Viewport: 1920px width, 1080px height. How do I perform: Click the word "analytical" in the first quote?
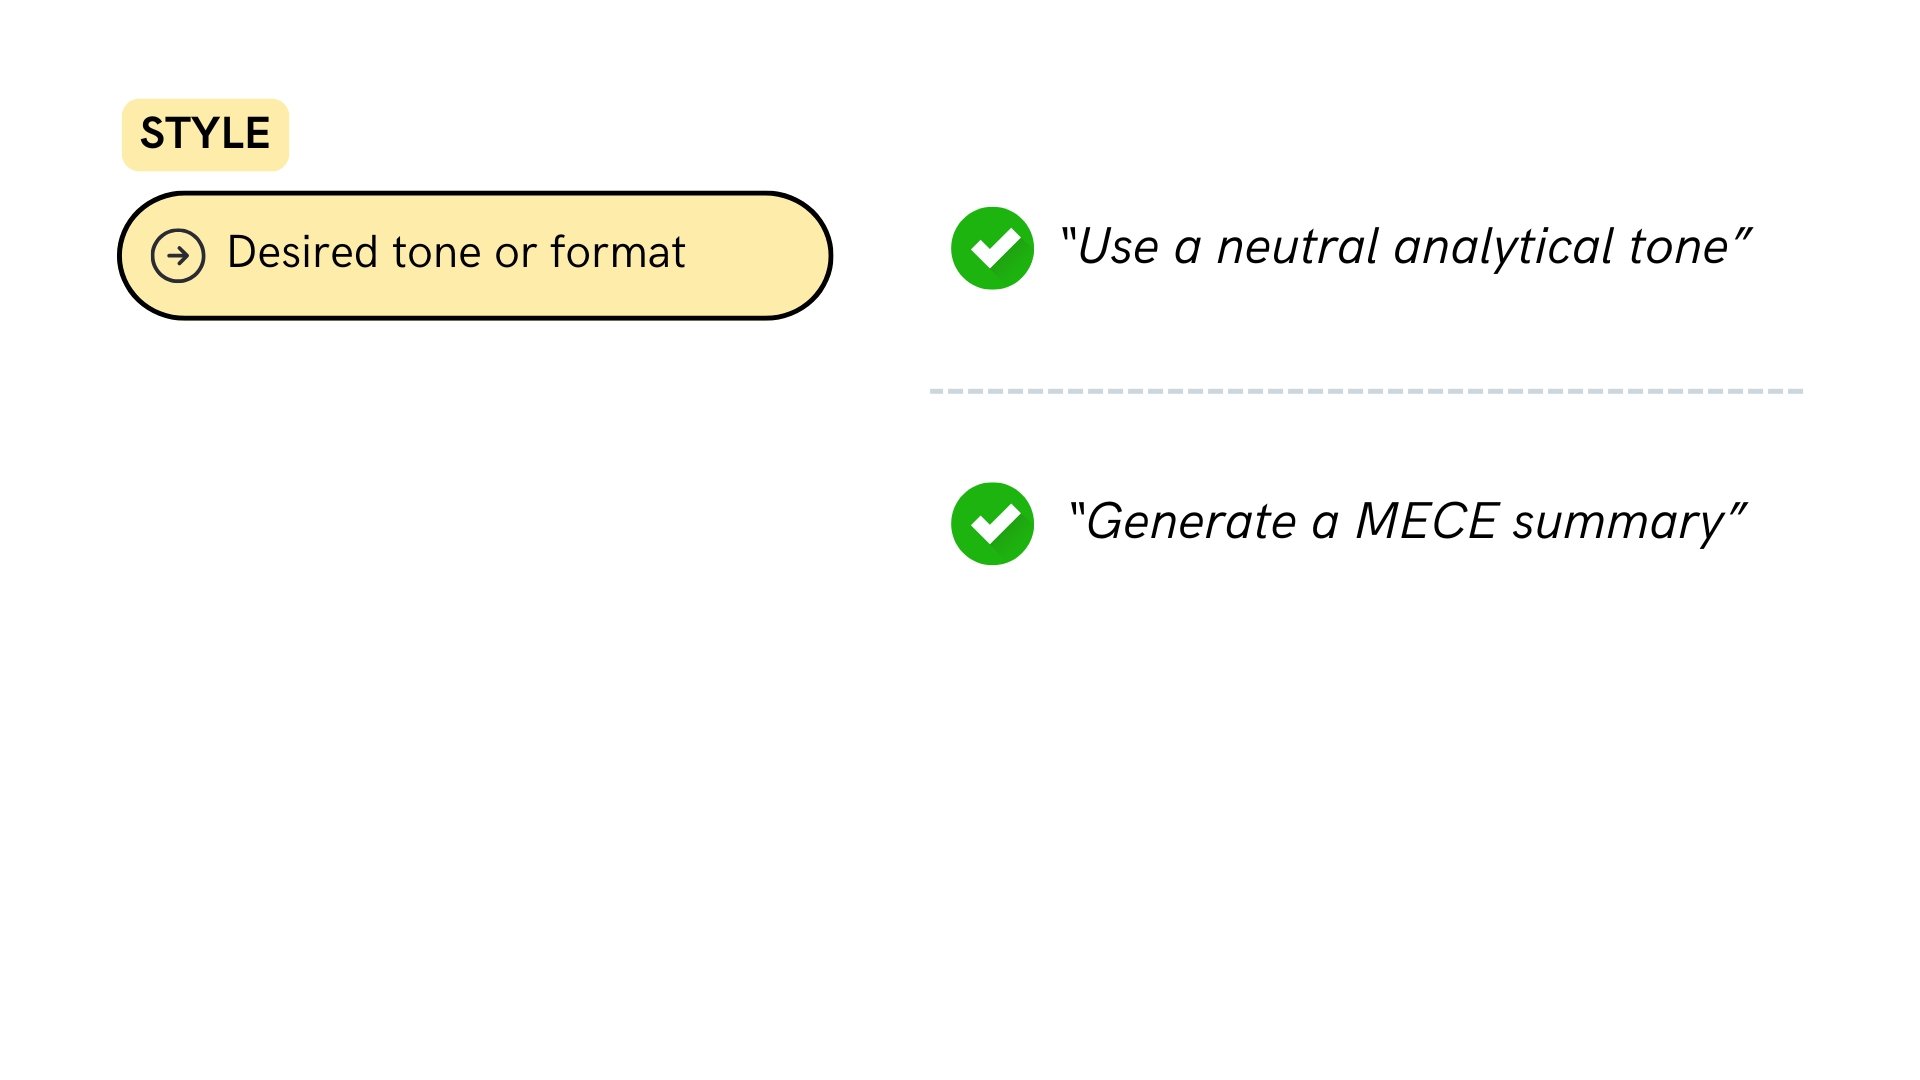coord(1502,247)
